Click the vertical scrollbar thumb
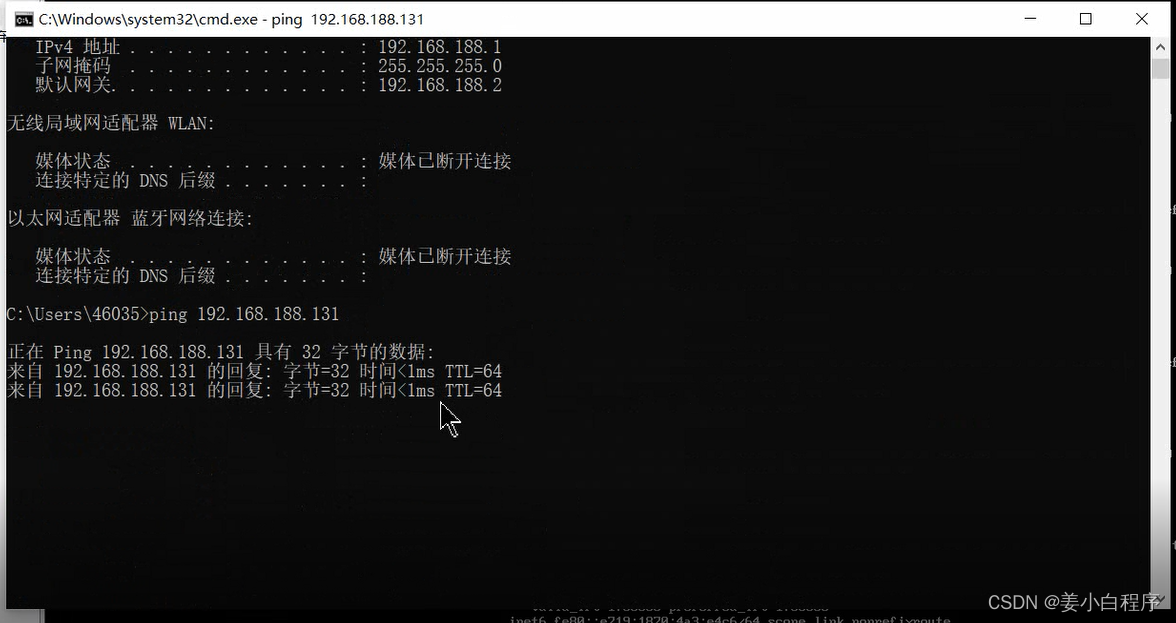Viewport: 1176px width, 623px height. point(1160,68)
